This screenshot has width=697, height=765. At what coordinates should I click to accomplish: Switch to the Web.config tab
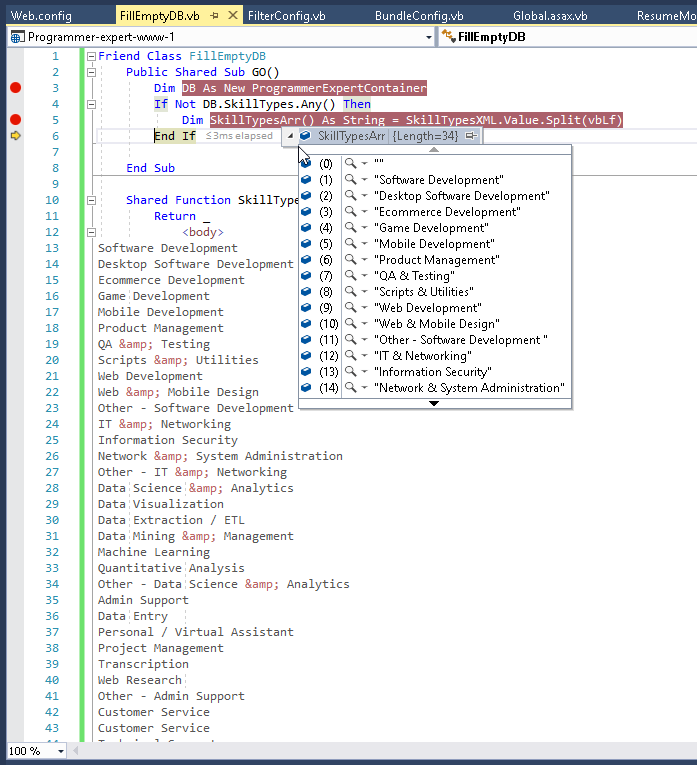(x=41, y=16)
